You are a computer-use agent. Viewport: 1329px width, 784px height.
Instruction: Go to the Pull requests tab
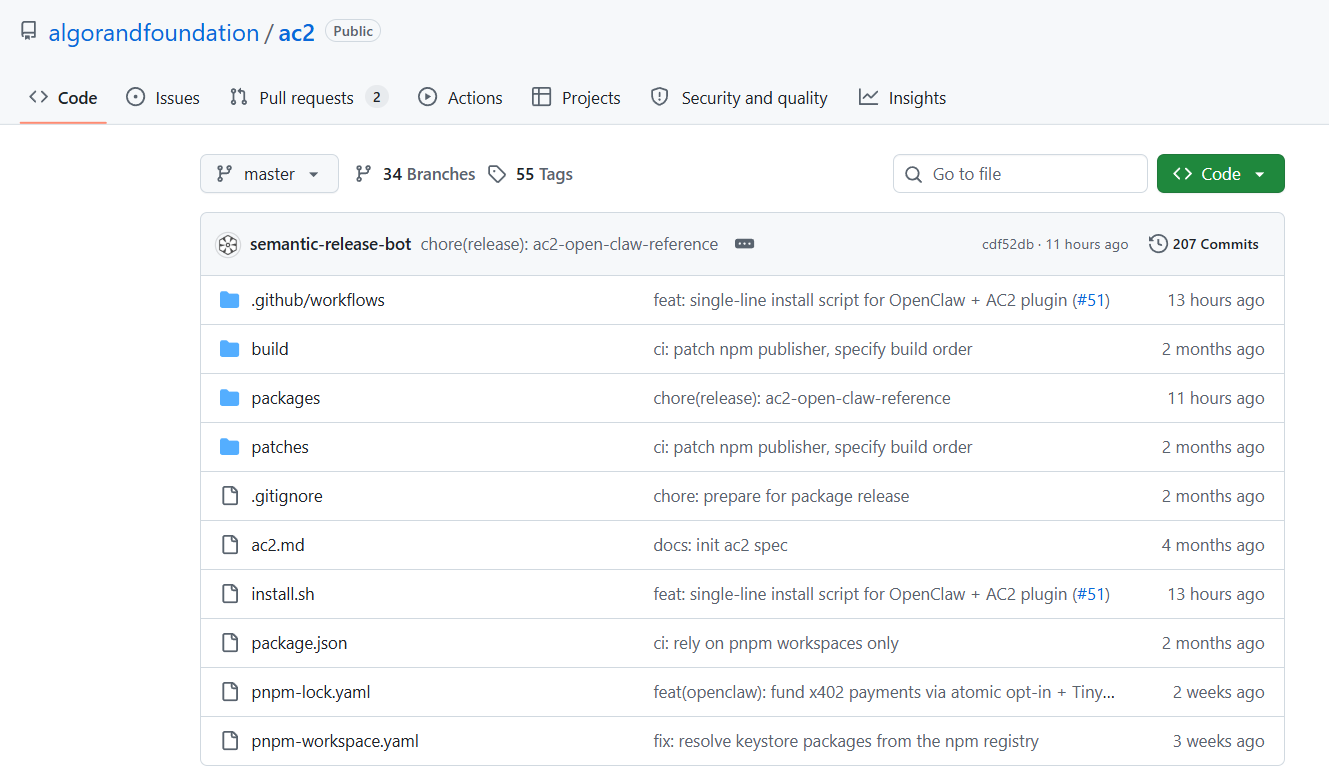click(x=308, y=98)
